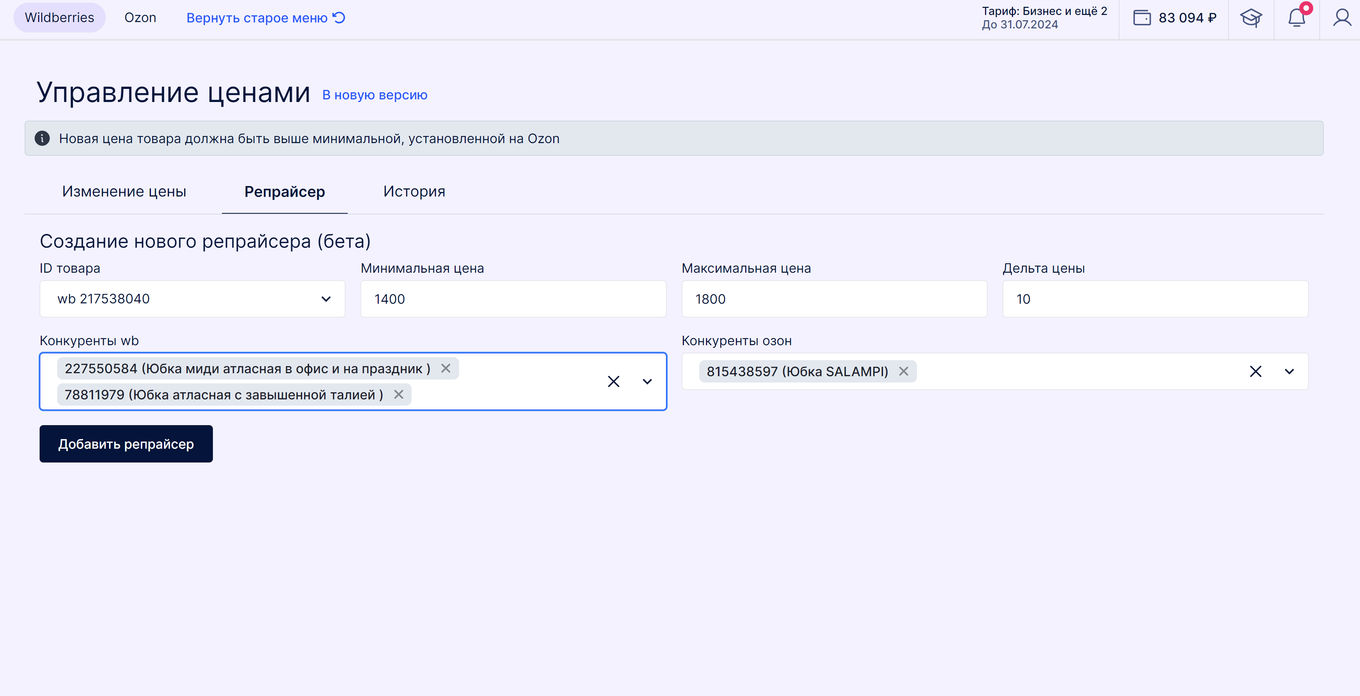Open the graduation cap training icon
Screen dimensions: 1360x696
[x=1251, y=18]
